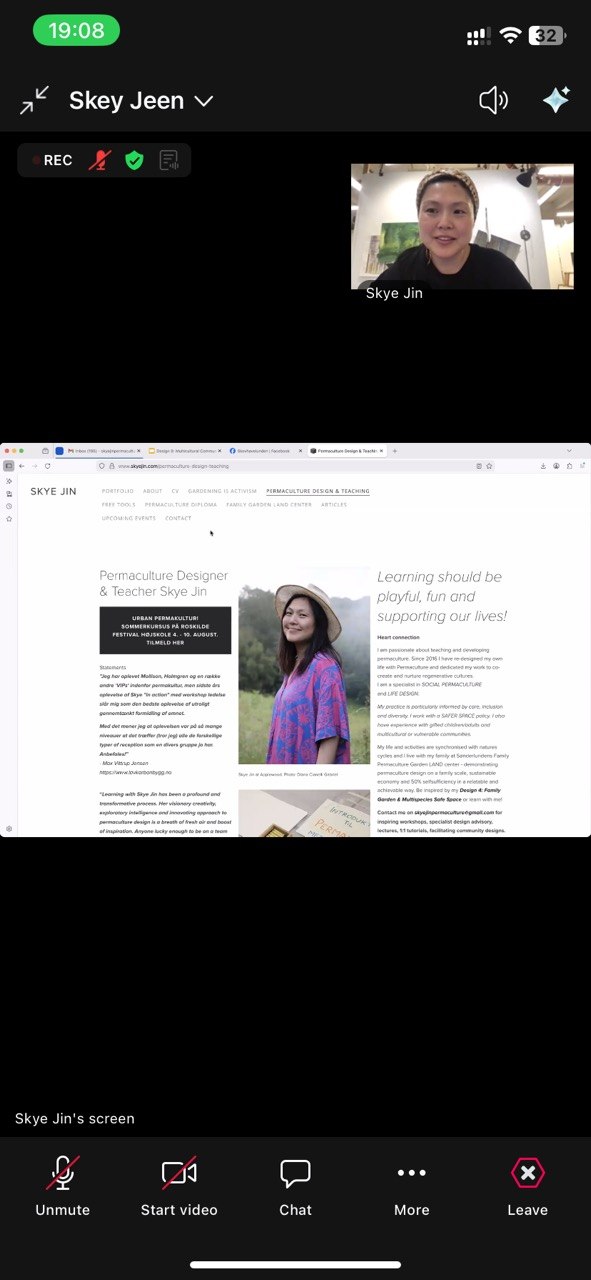The width and height of the screenshot is (591, 1280).
Task: Click the Urban Permakultur Roskilde Festival banner
Action: [x=165, y=630]
